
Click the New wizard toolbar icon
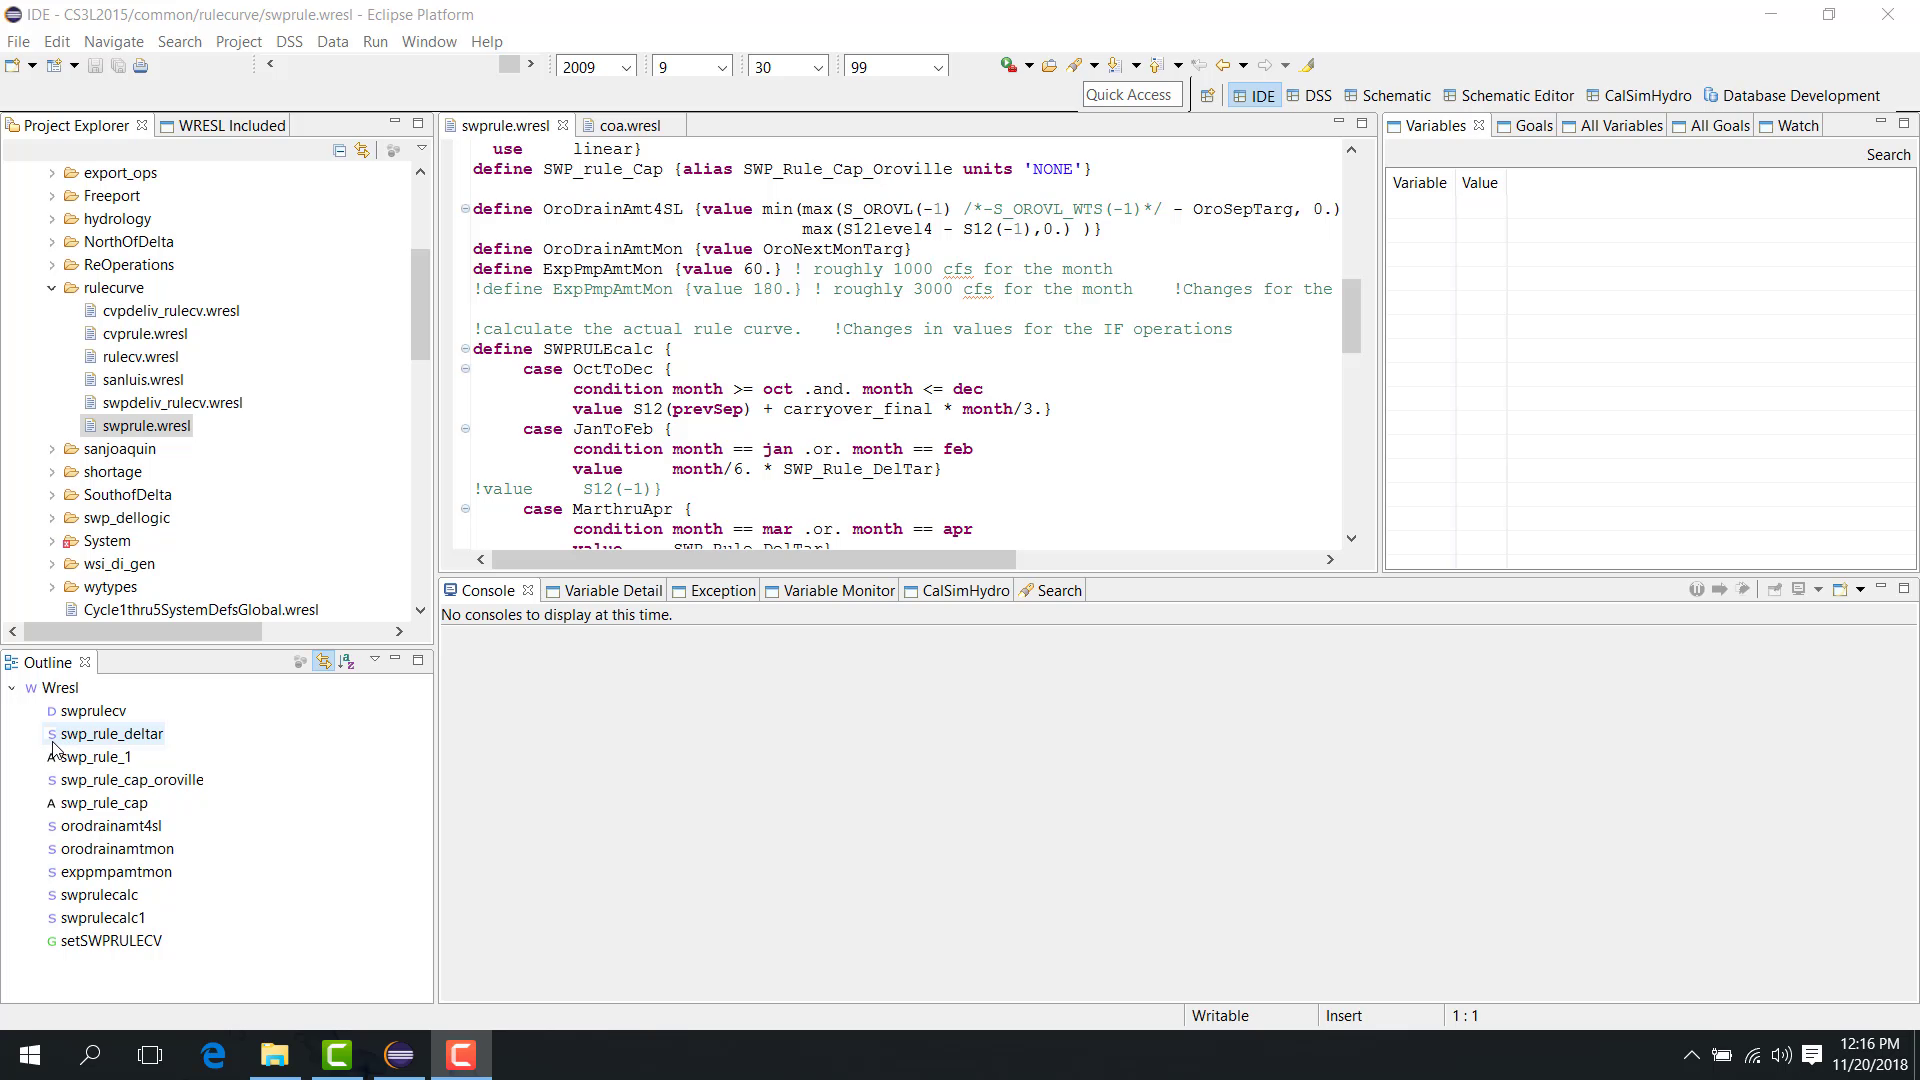[13, 66]
